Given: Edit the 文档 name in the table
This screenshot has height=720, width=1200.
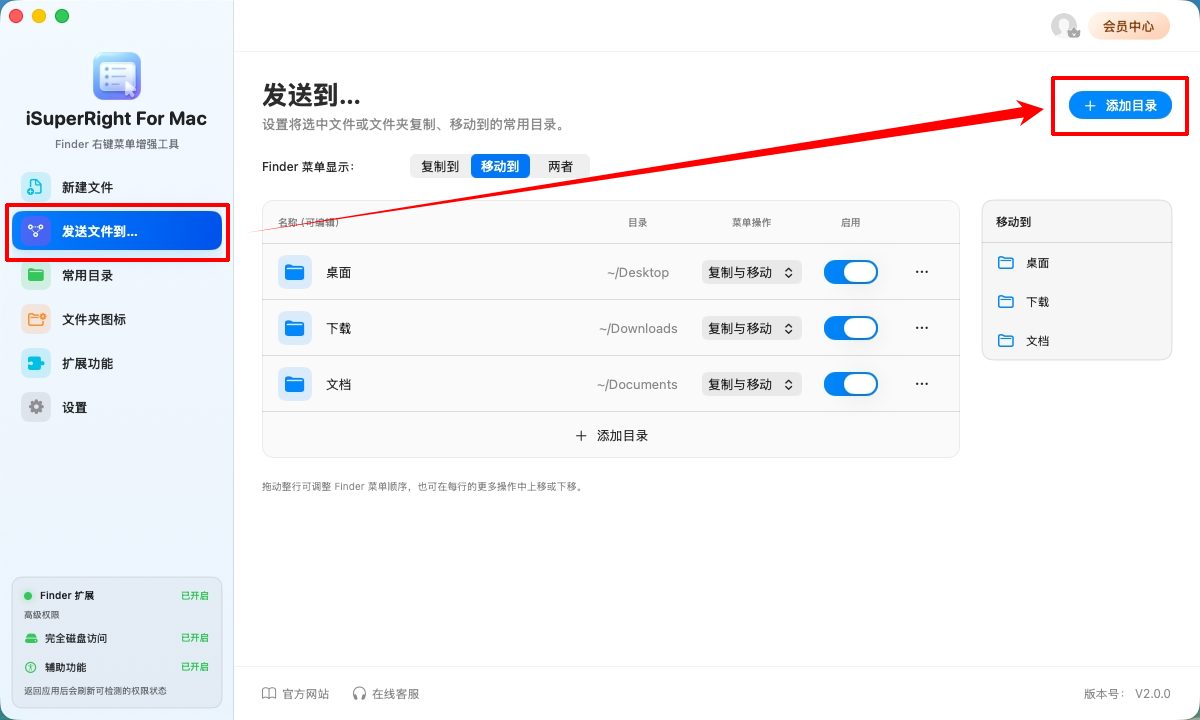Looking at the screenshot, I should point(339,384).
